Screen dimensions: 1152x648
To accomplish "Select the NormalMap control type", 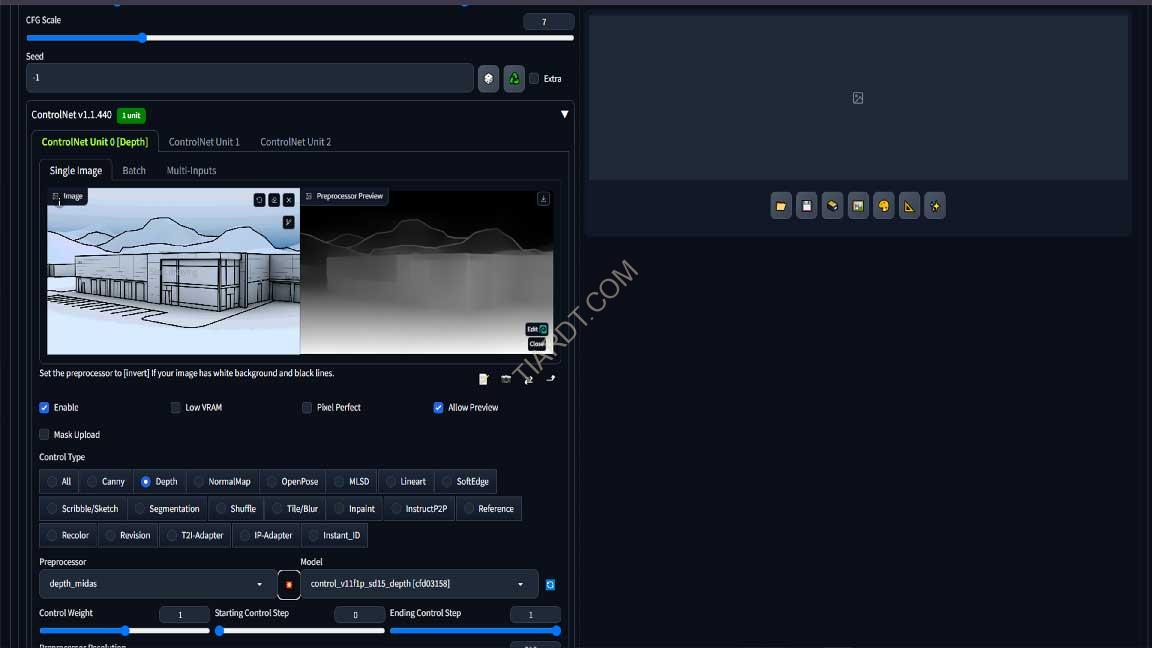I will coord(223,481).
